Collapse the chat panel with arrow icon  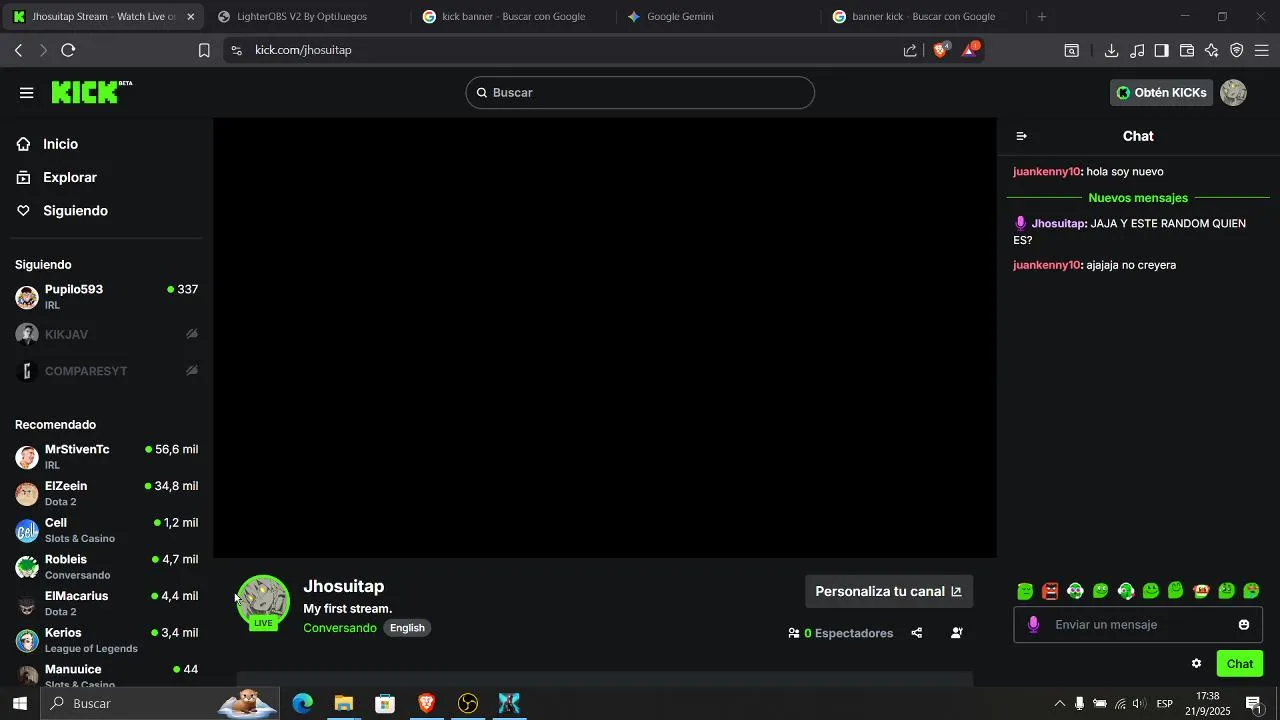click(x=1022, y=136)
